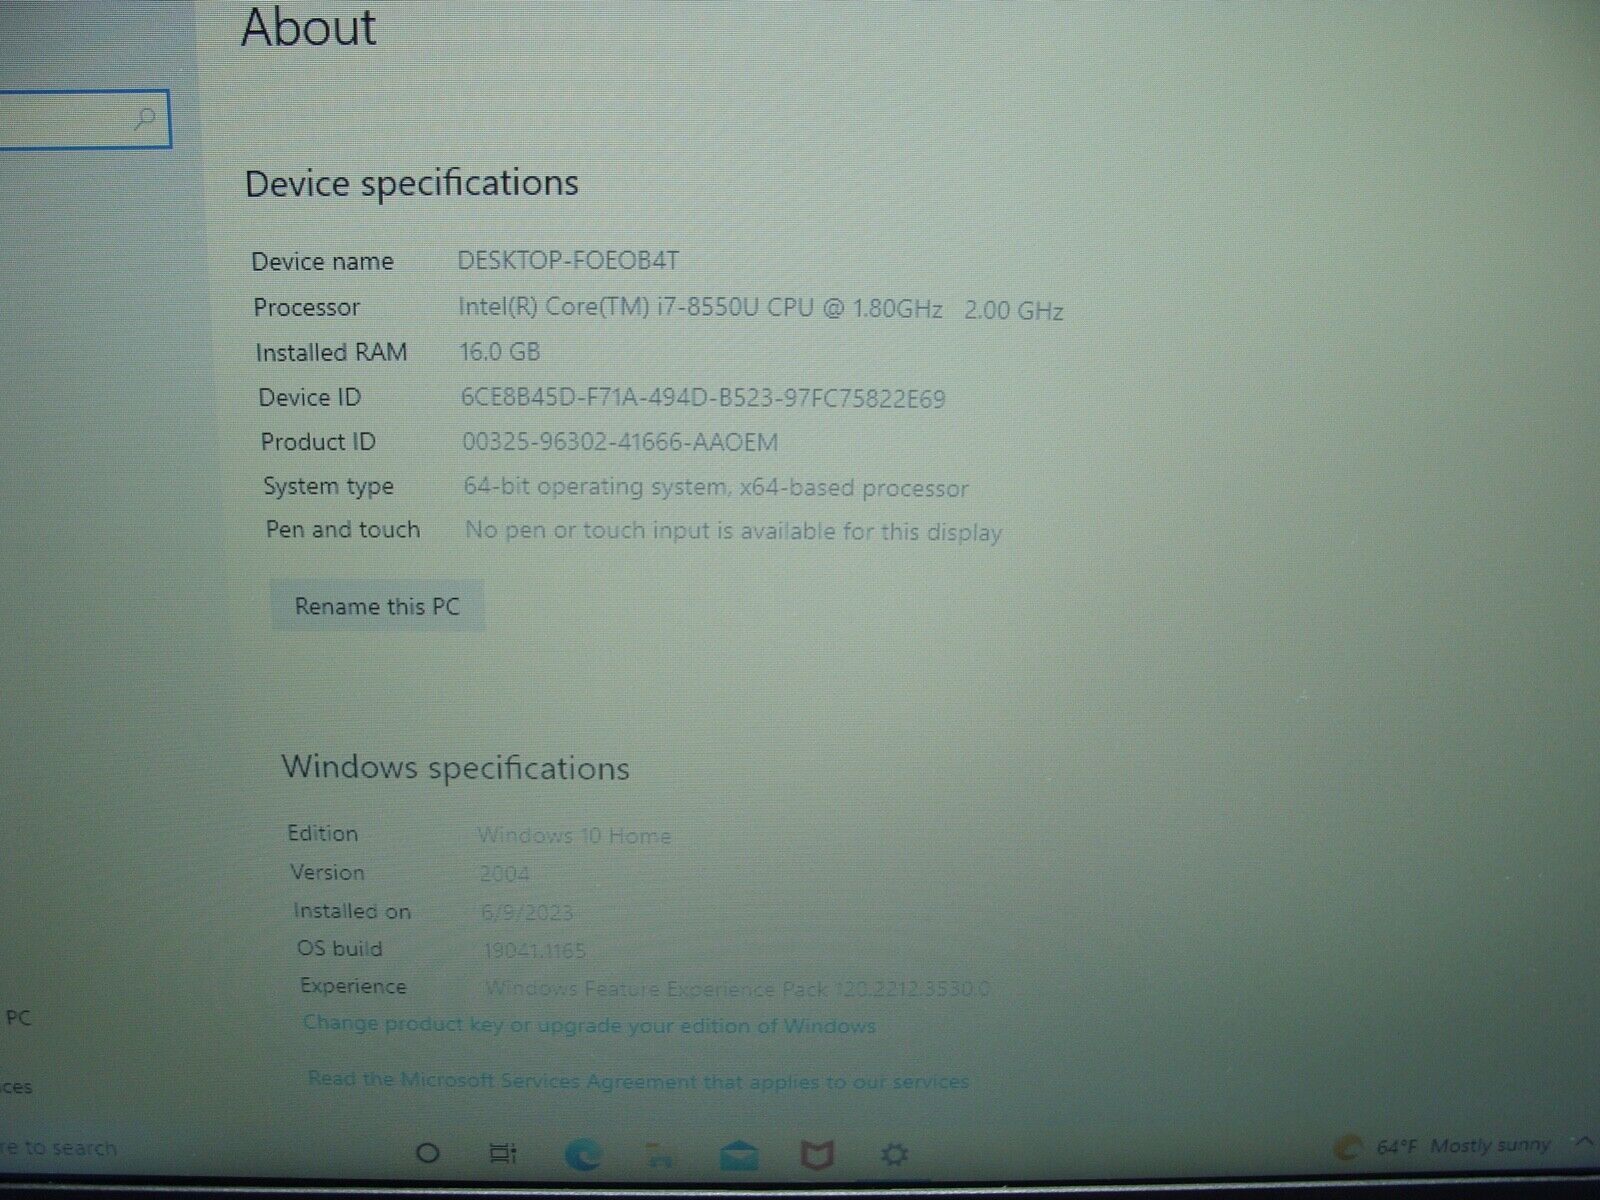Click the version value 2004
This screenshot has width=1600, height=1200.
(504, 873)
